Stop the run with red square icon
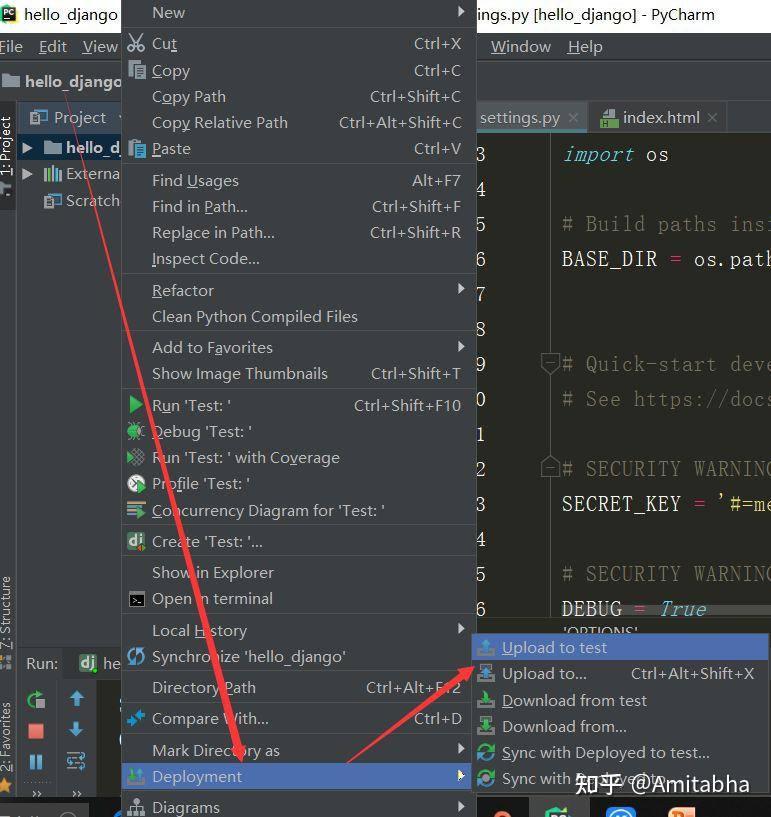This screenshot has width=771, height=817. 36,731
